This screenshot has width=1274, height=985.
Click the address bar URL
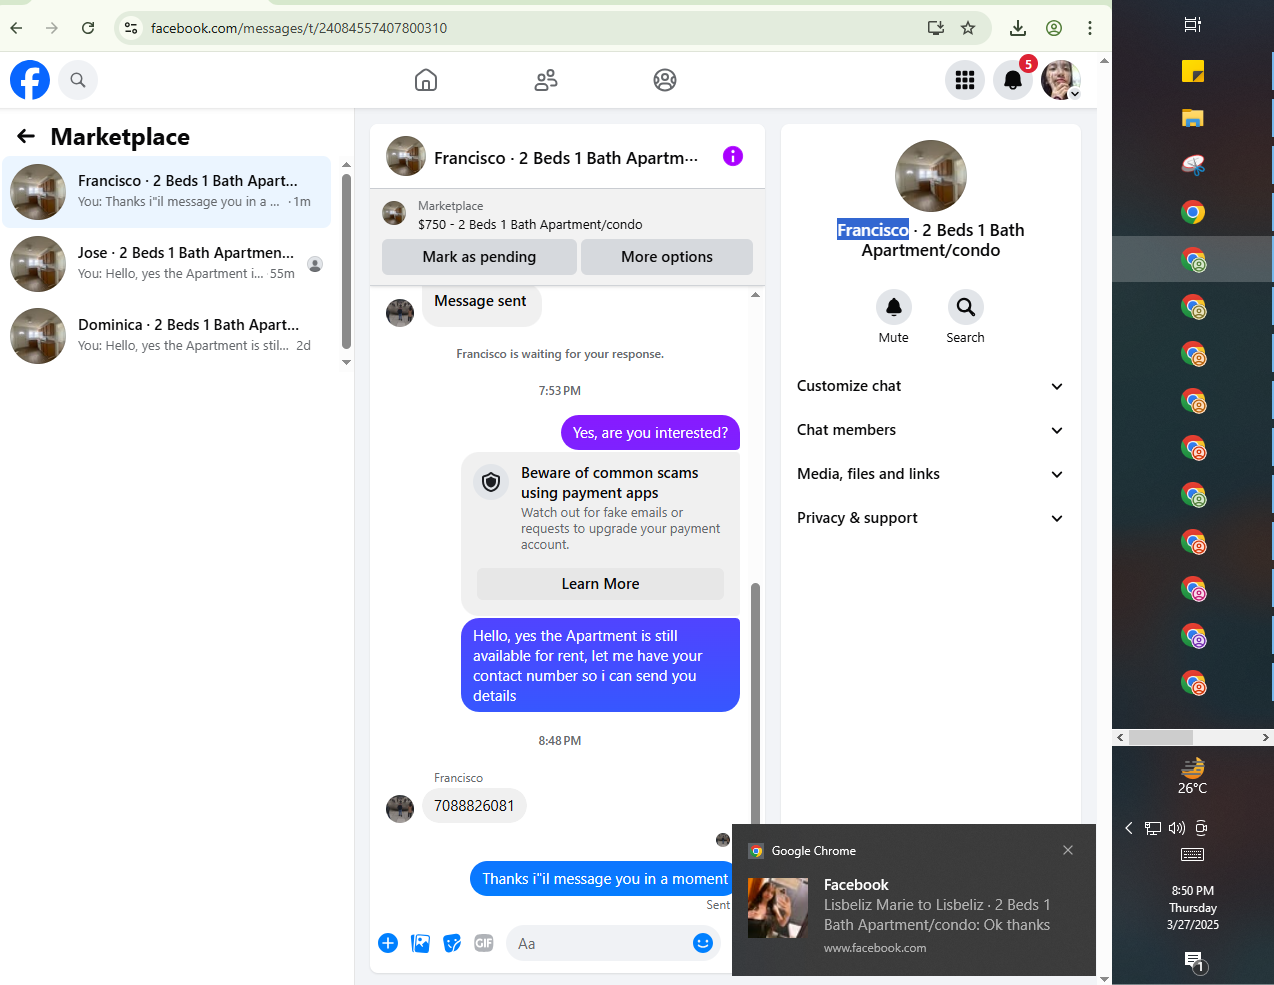click(299, 28)
